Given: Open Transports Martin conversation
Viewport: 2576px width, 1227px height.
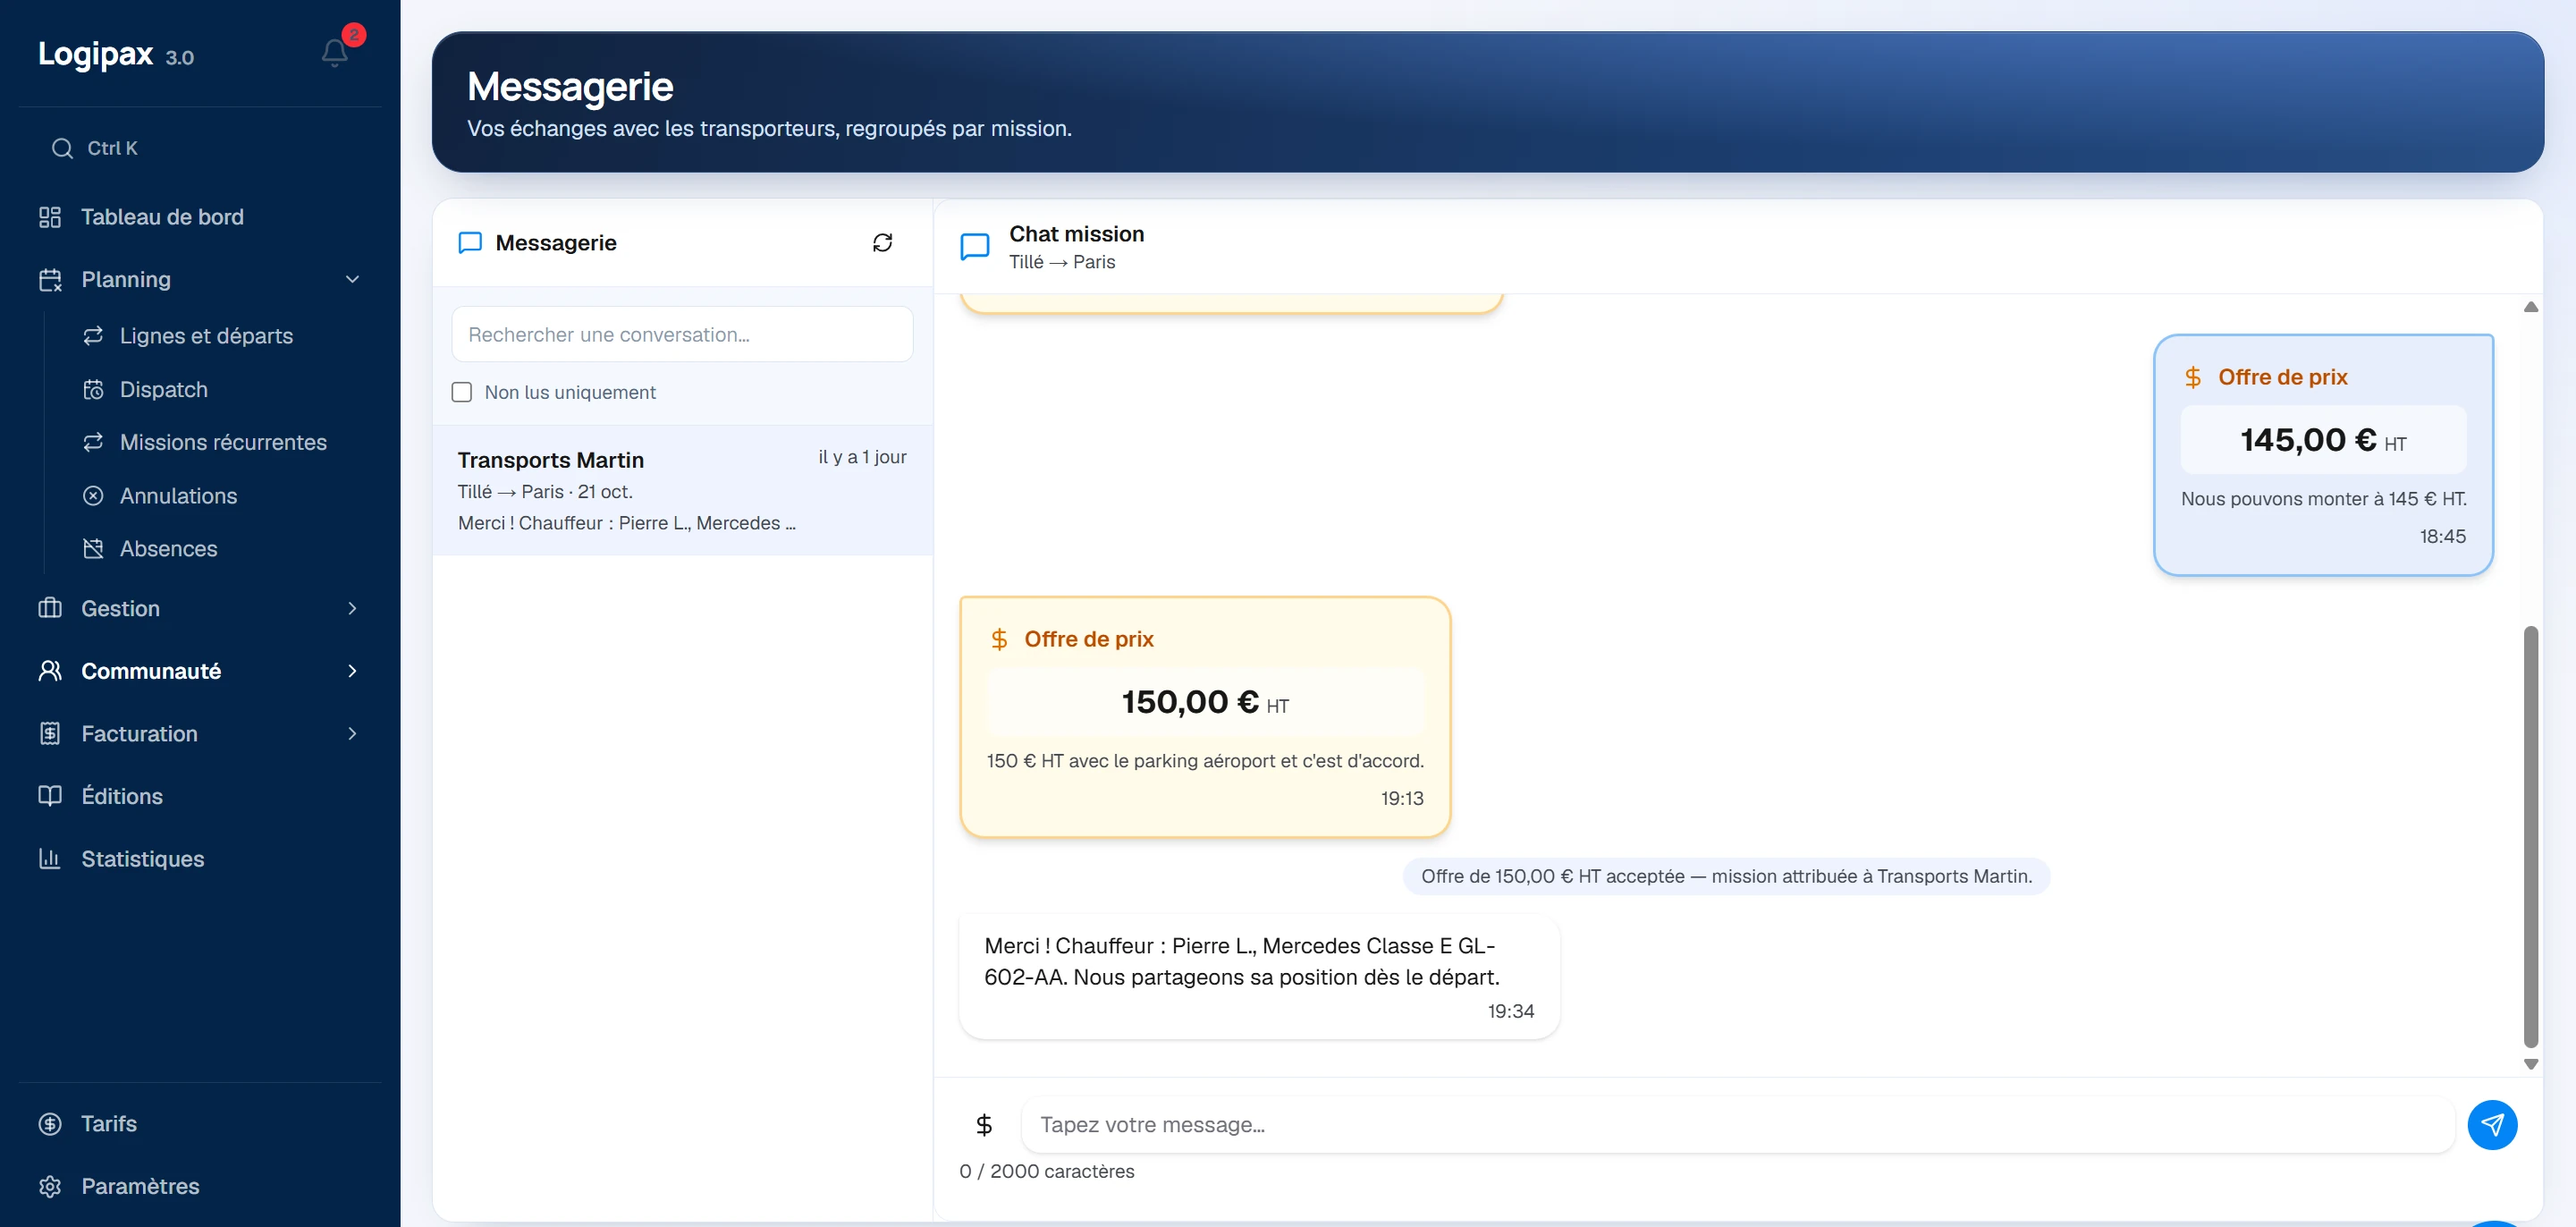Looking at the screenshot, I should coord(682,490).
